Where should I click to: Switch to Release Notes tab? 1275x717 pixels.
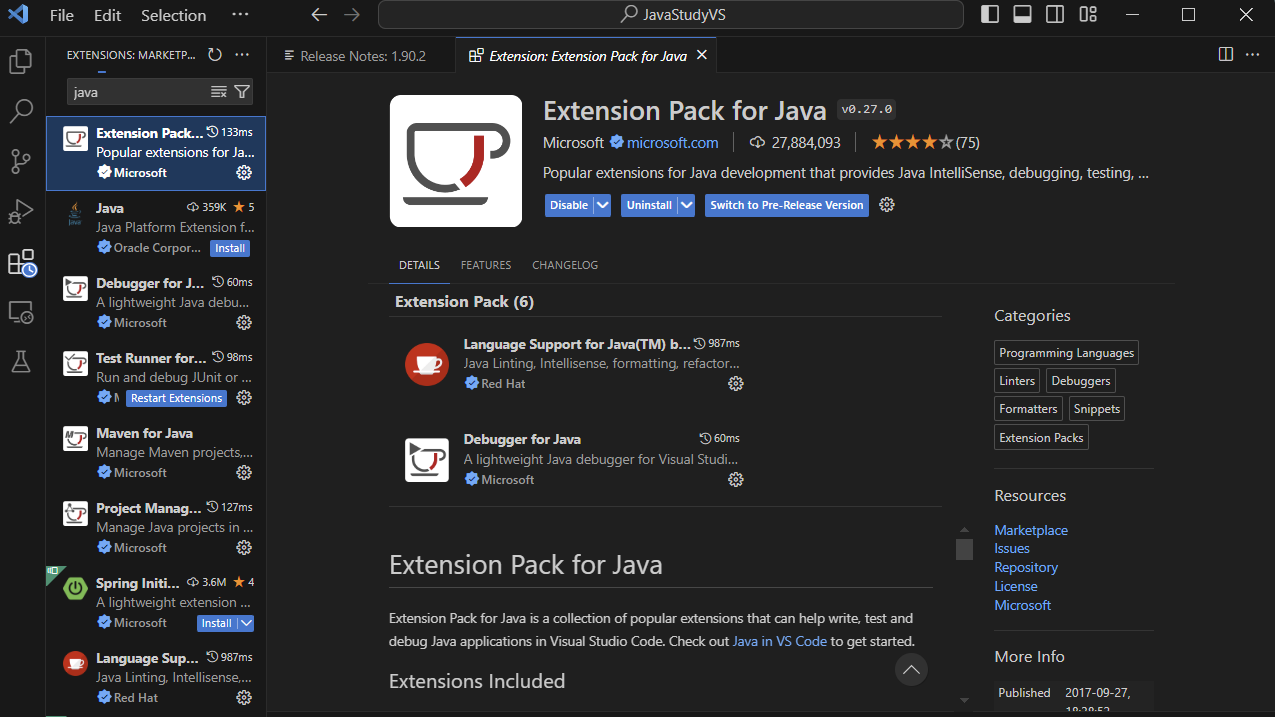(x=362, y=56)
